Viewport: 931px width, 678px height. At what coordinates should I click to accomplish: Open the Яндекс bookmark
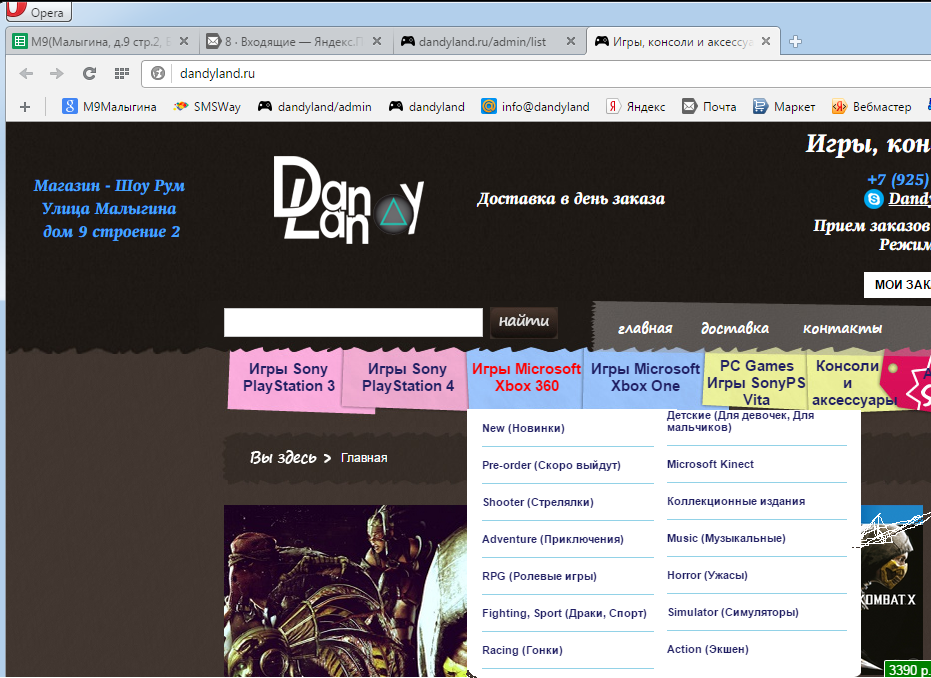click(x=635, y=107)
